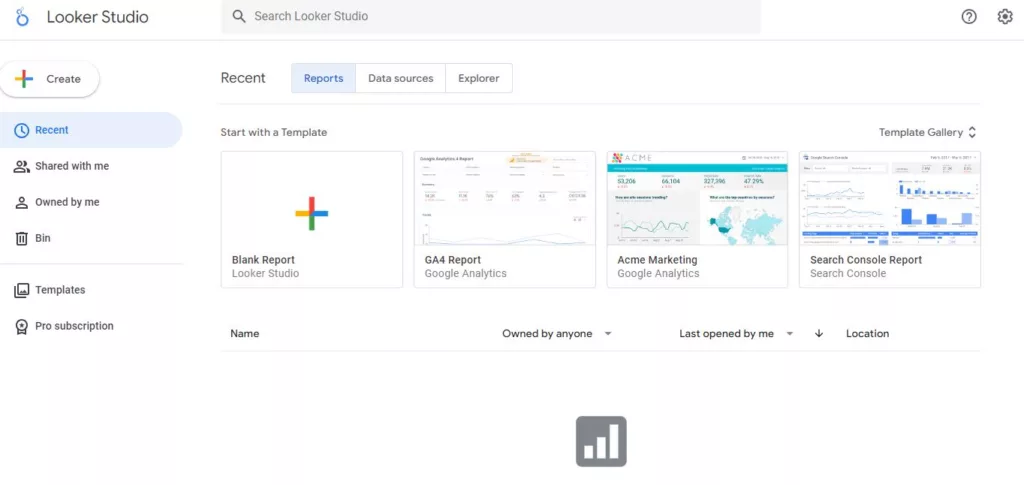Open the GA4 Report template

505,219
